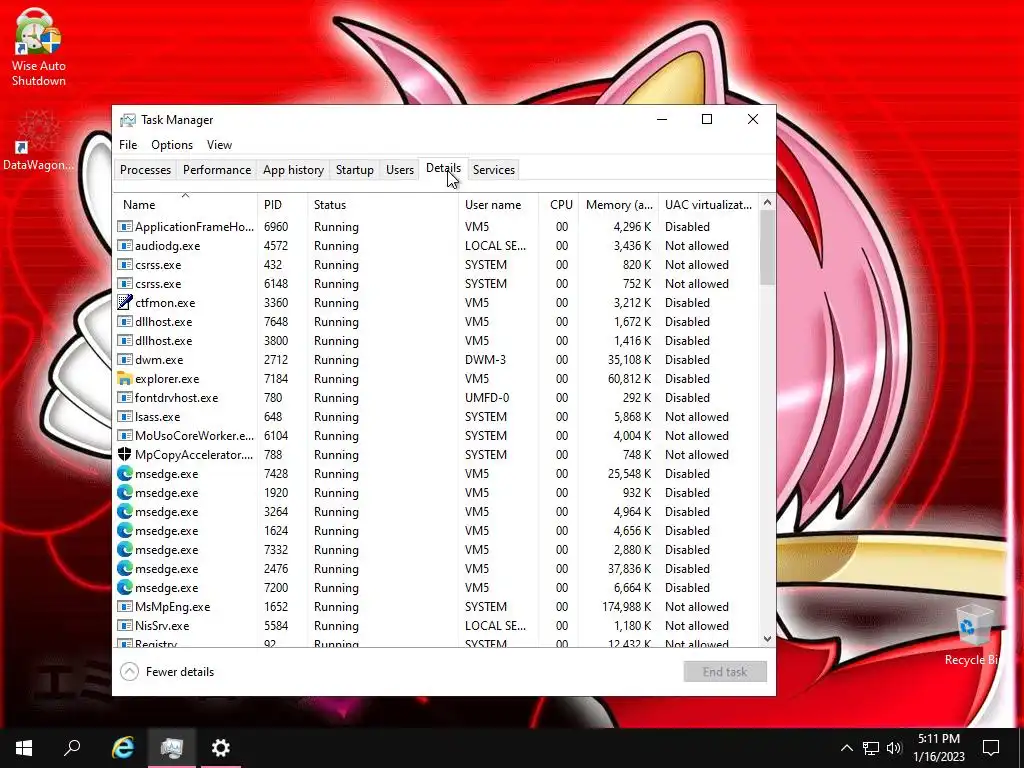
Task: Click the scrollbar down arrow
Action: [767, 639]
